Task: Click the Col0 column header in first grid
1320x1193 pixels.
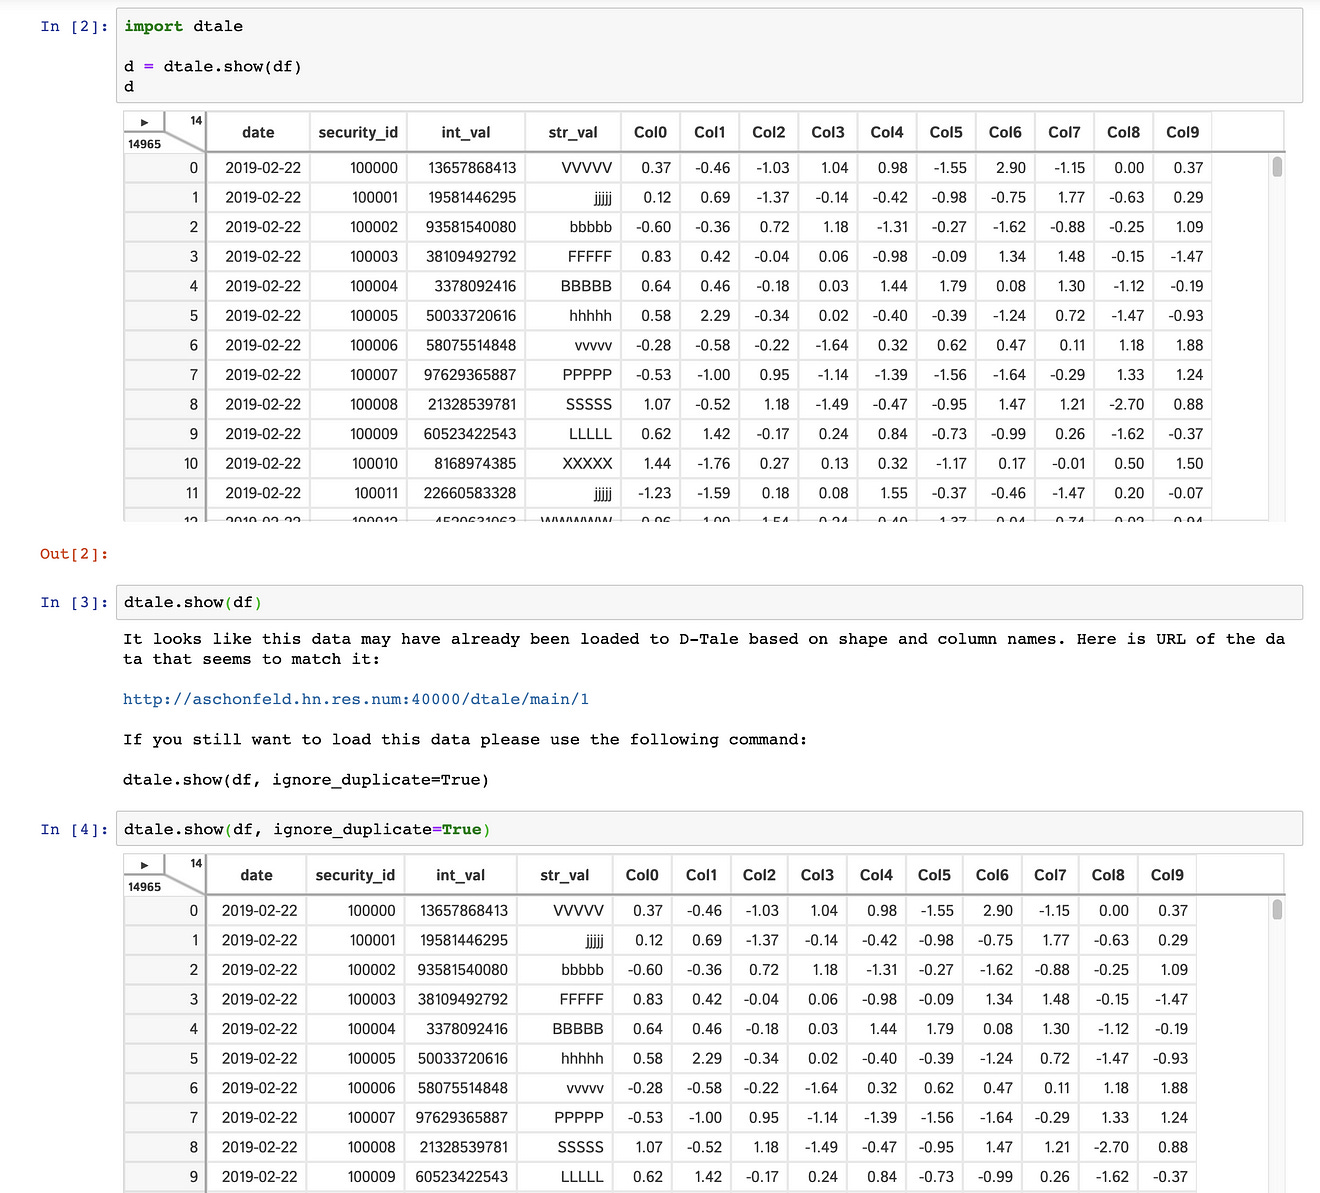Action: tap(651, 131)
